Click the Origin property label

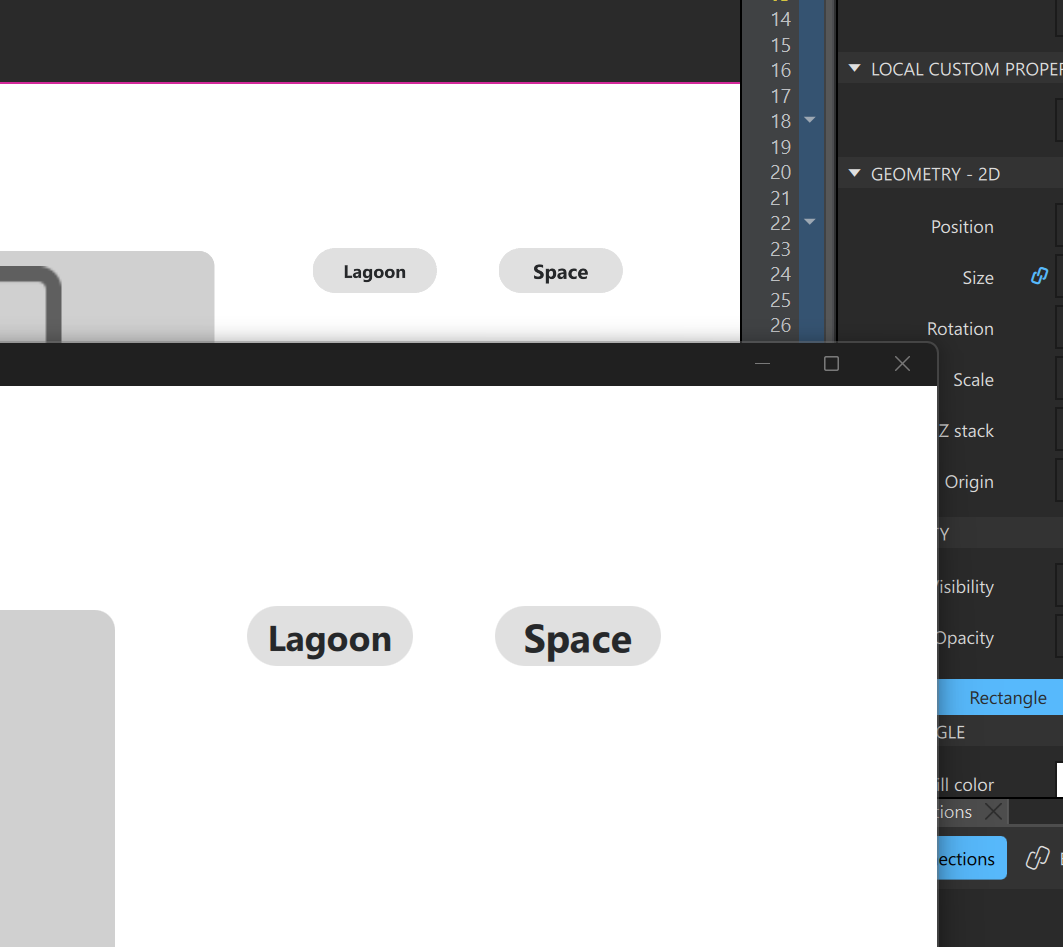(969, 482)
